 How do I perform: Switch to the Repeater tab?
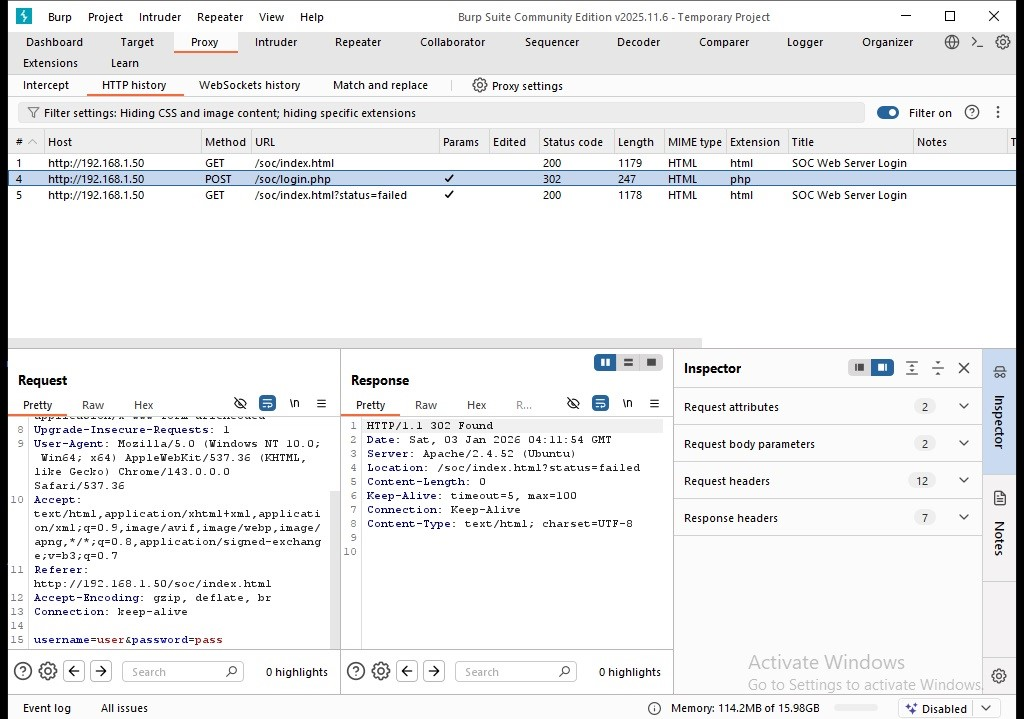pos(358,42)
